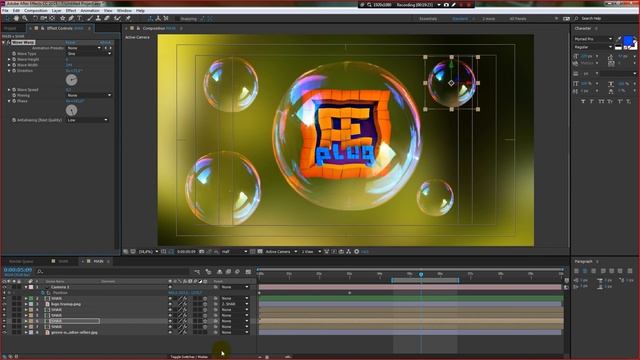Take a snapshot with viewer camera icon
Screen dimensions: 640x360
(202, 251)
